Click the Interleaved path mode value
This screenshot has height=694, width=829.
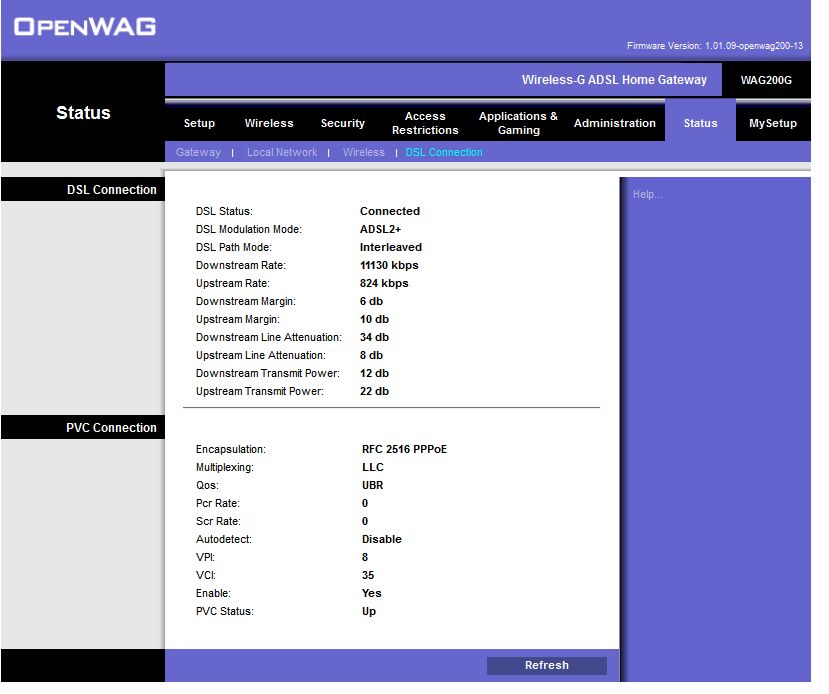pos(391,247)
